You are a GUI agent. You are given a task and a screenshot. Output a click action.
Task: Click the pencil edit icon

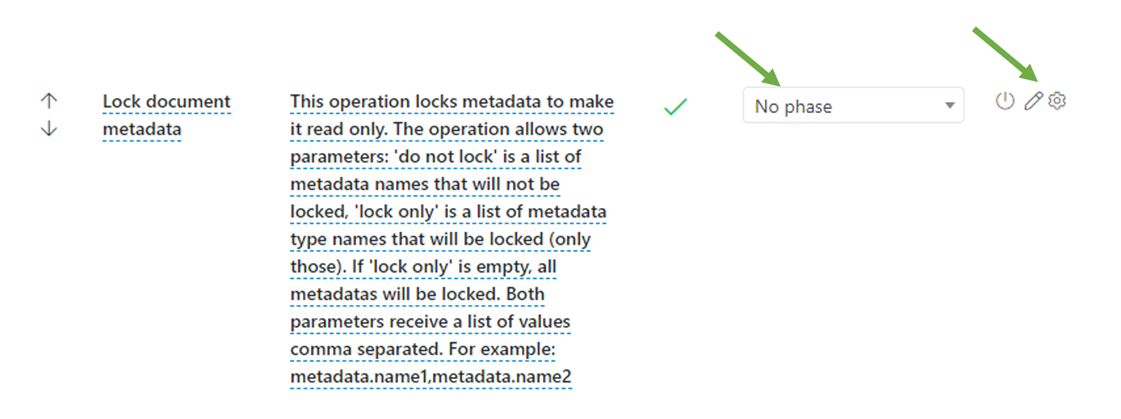click(1034, 101)
